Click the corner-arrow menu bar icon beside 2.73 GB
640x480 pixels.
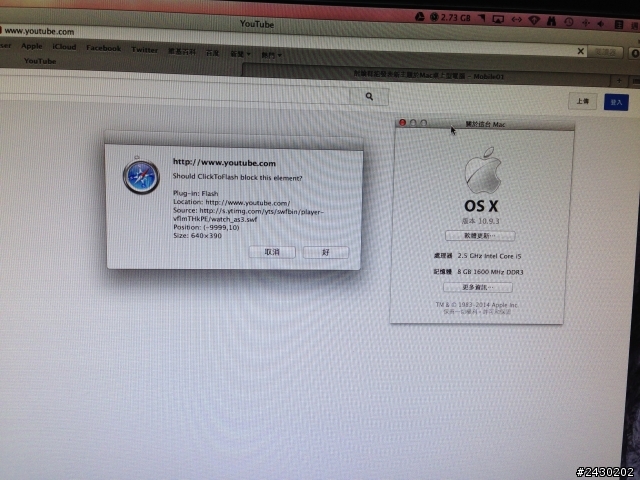482,18
